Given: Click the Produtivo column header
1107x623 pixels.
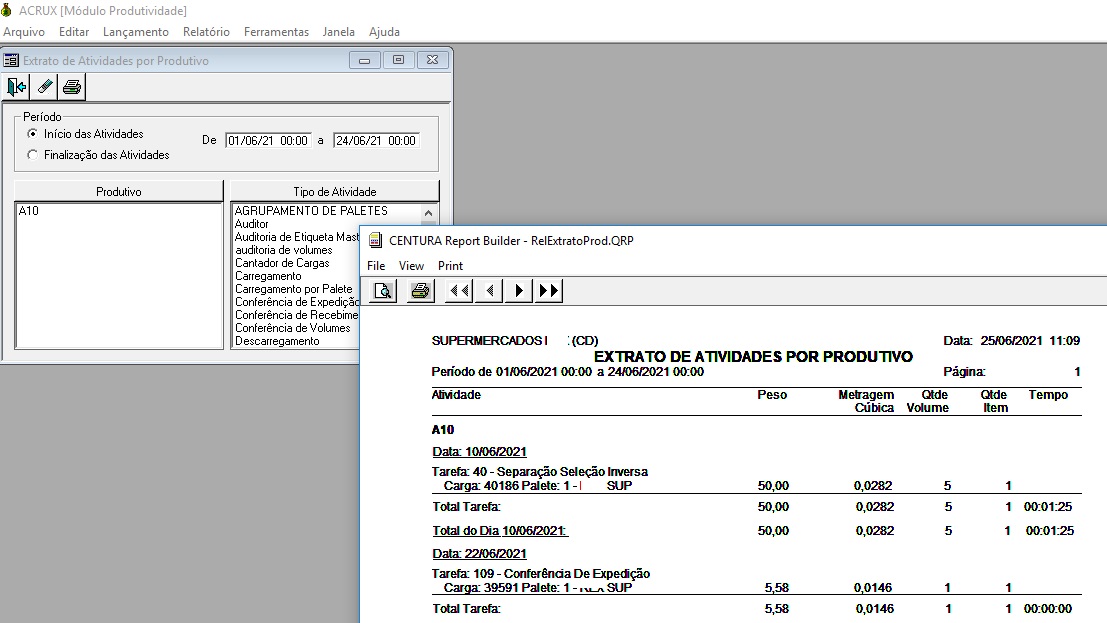Looking at the screenshot, I should coord(119,191).
